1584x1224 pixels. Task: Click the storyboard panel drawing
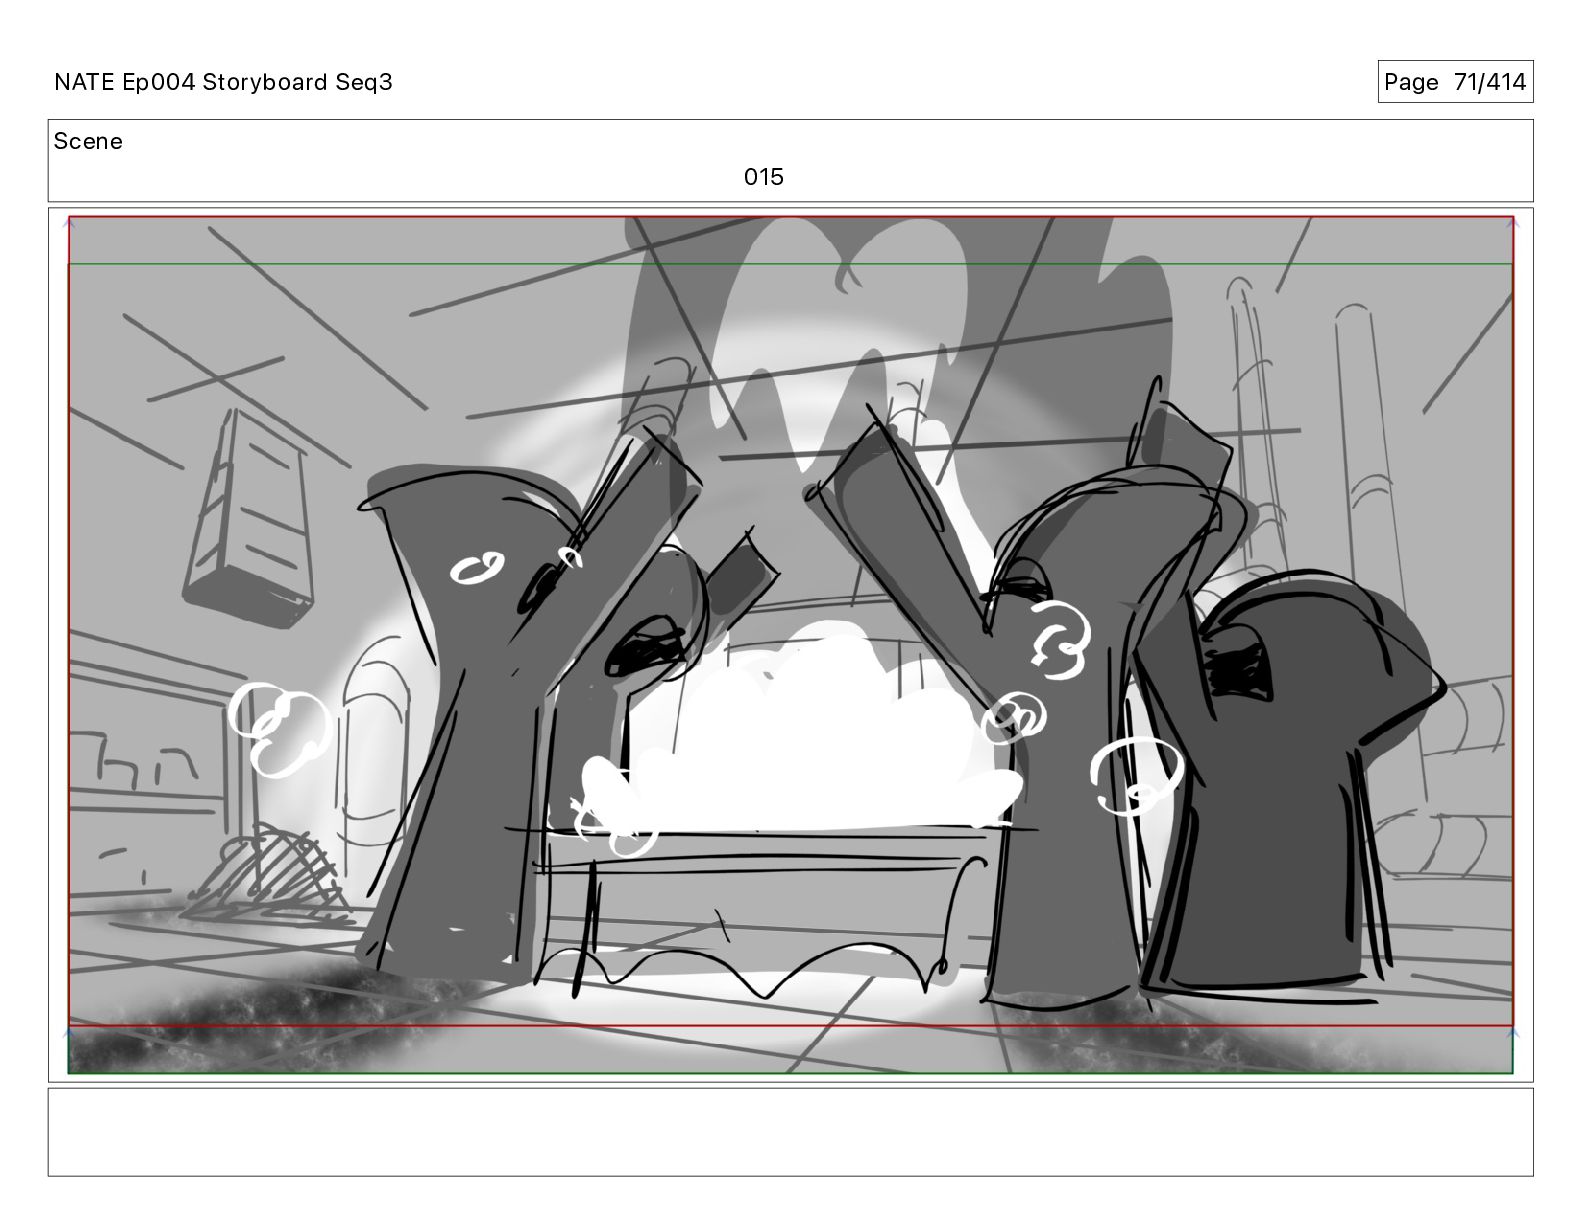pyautogui.click(x=790, y=645)
